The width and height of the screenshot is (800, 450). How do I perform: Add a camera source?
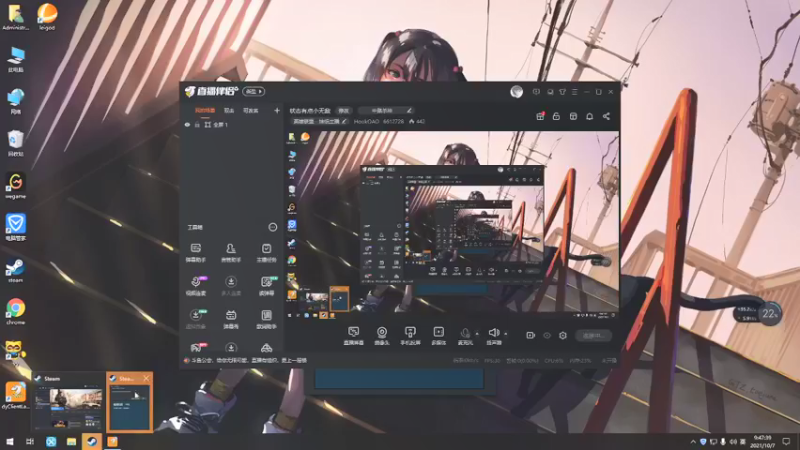pos(382,336)
